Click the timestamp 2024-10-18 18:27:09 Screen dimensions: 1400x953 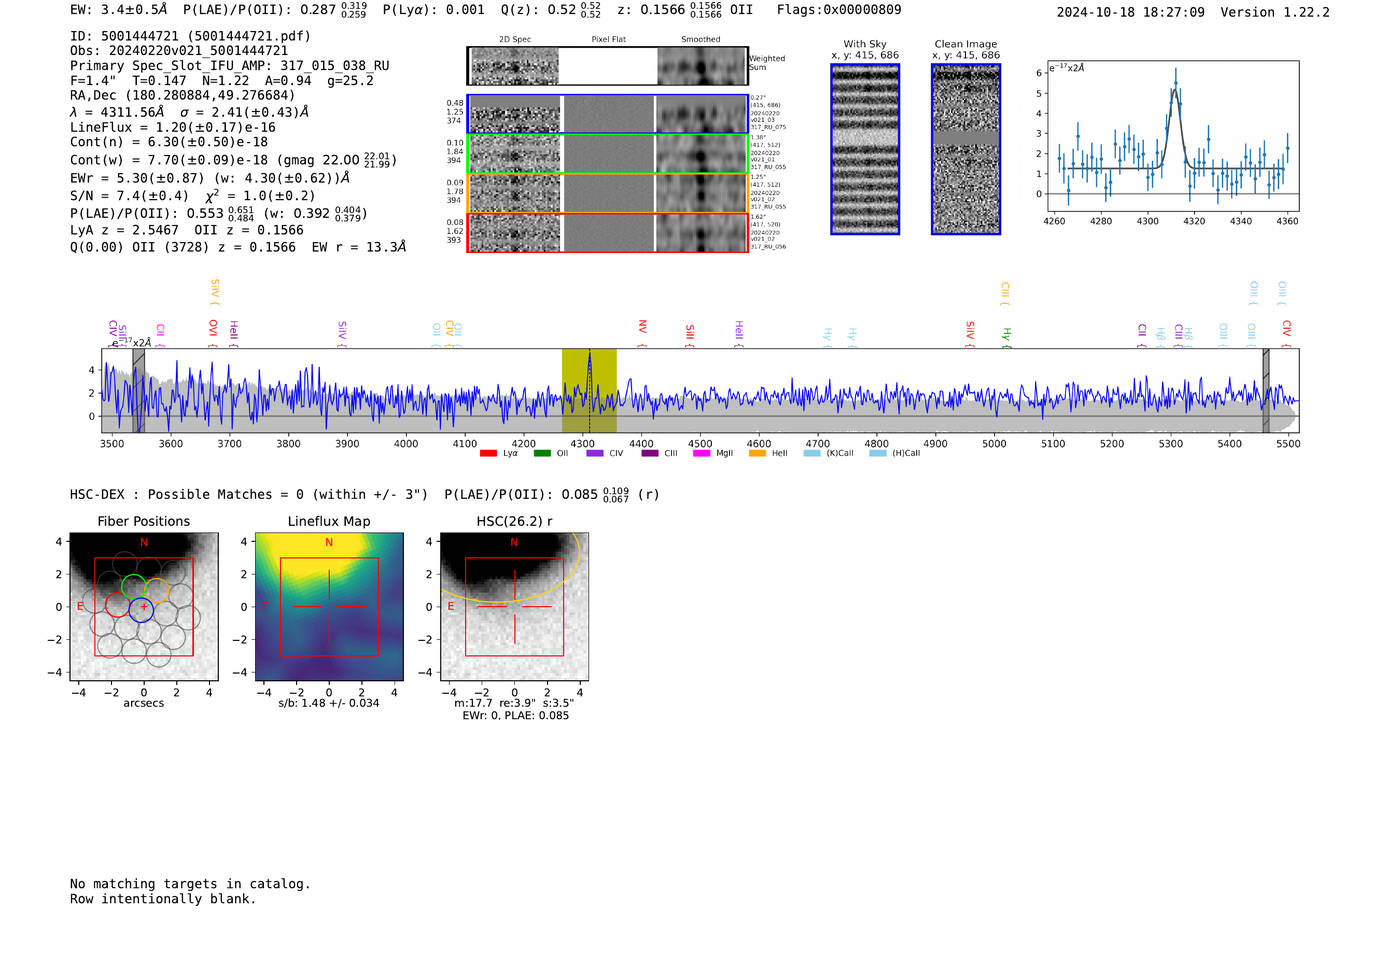[x=1131, y=13]
